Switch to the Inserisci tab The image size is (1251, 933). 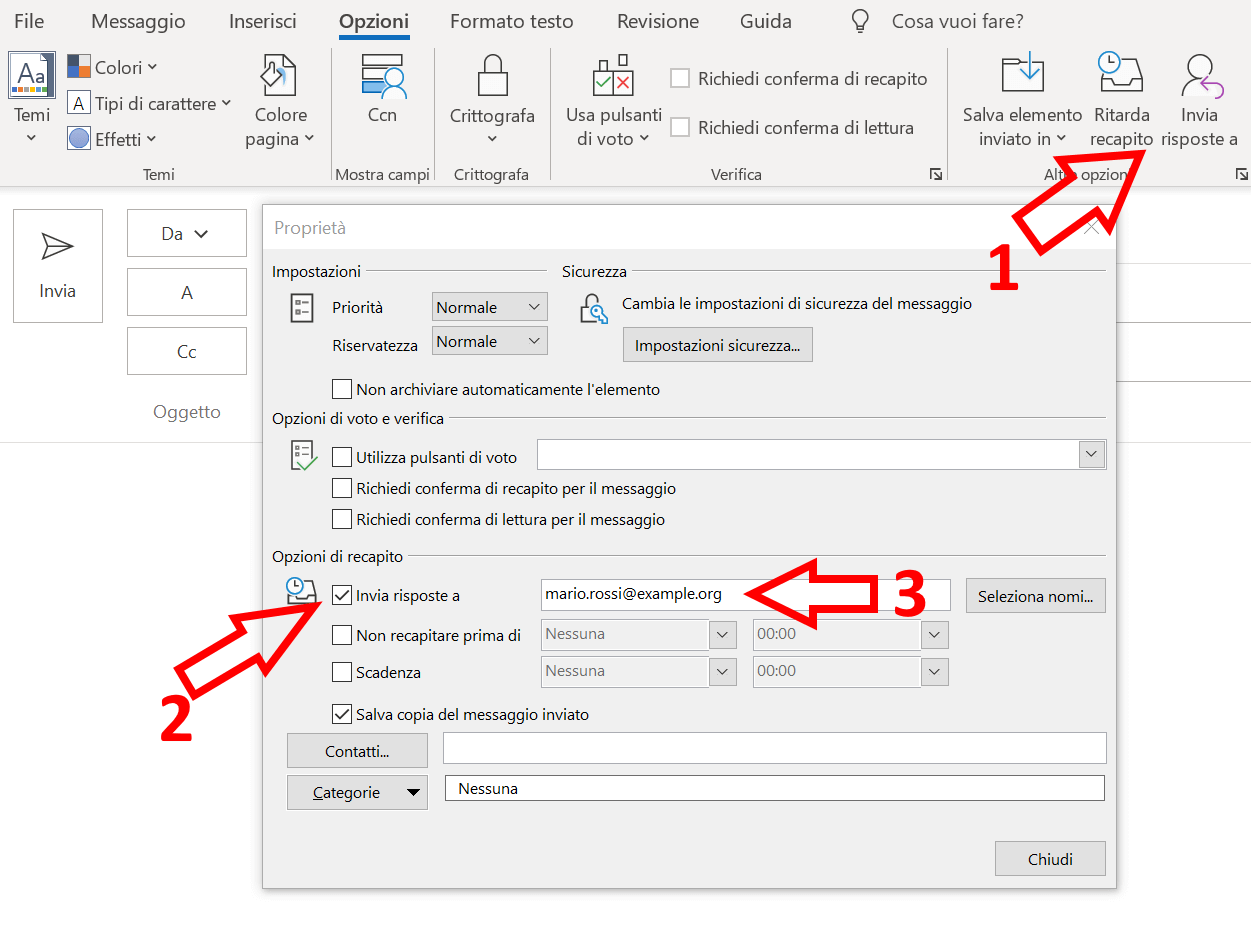(262, 21)
